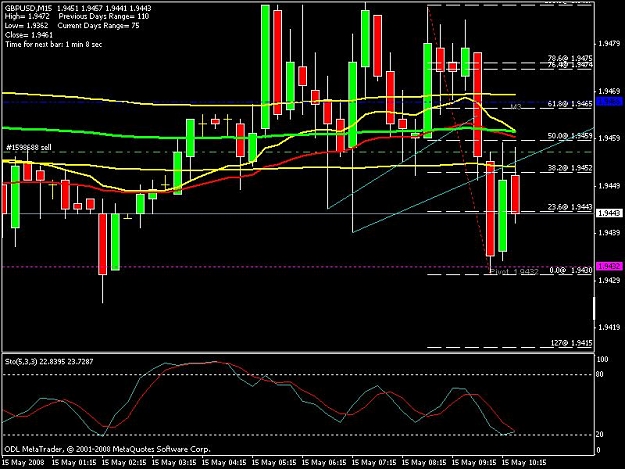The width and height of the screenshot is (625, 469).
Task: Click the white current price tag on axis
Action: point(609,214)
